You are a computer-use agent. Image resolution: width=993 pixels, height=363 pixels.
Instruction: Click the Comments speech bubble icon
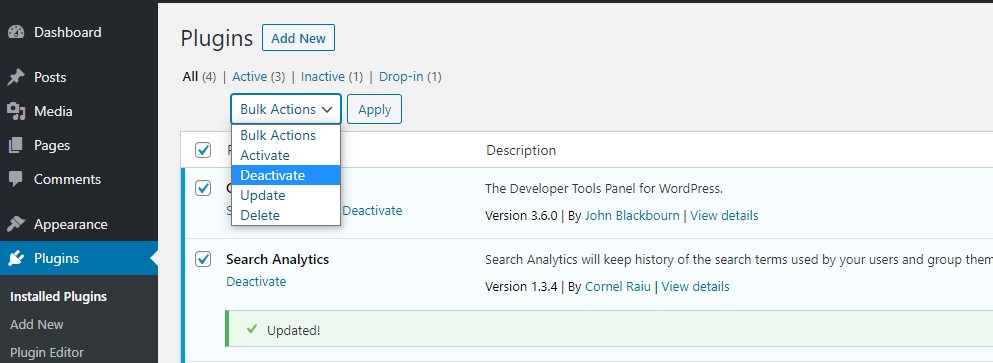pyautogui.click(x=16, y=179)
